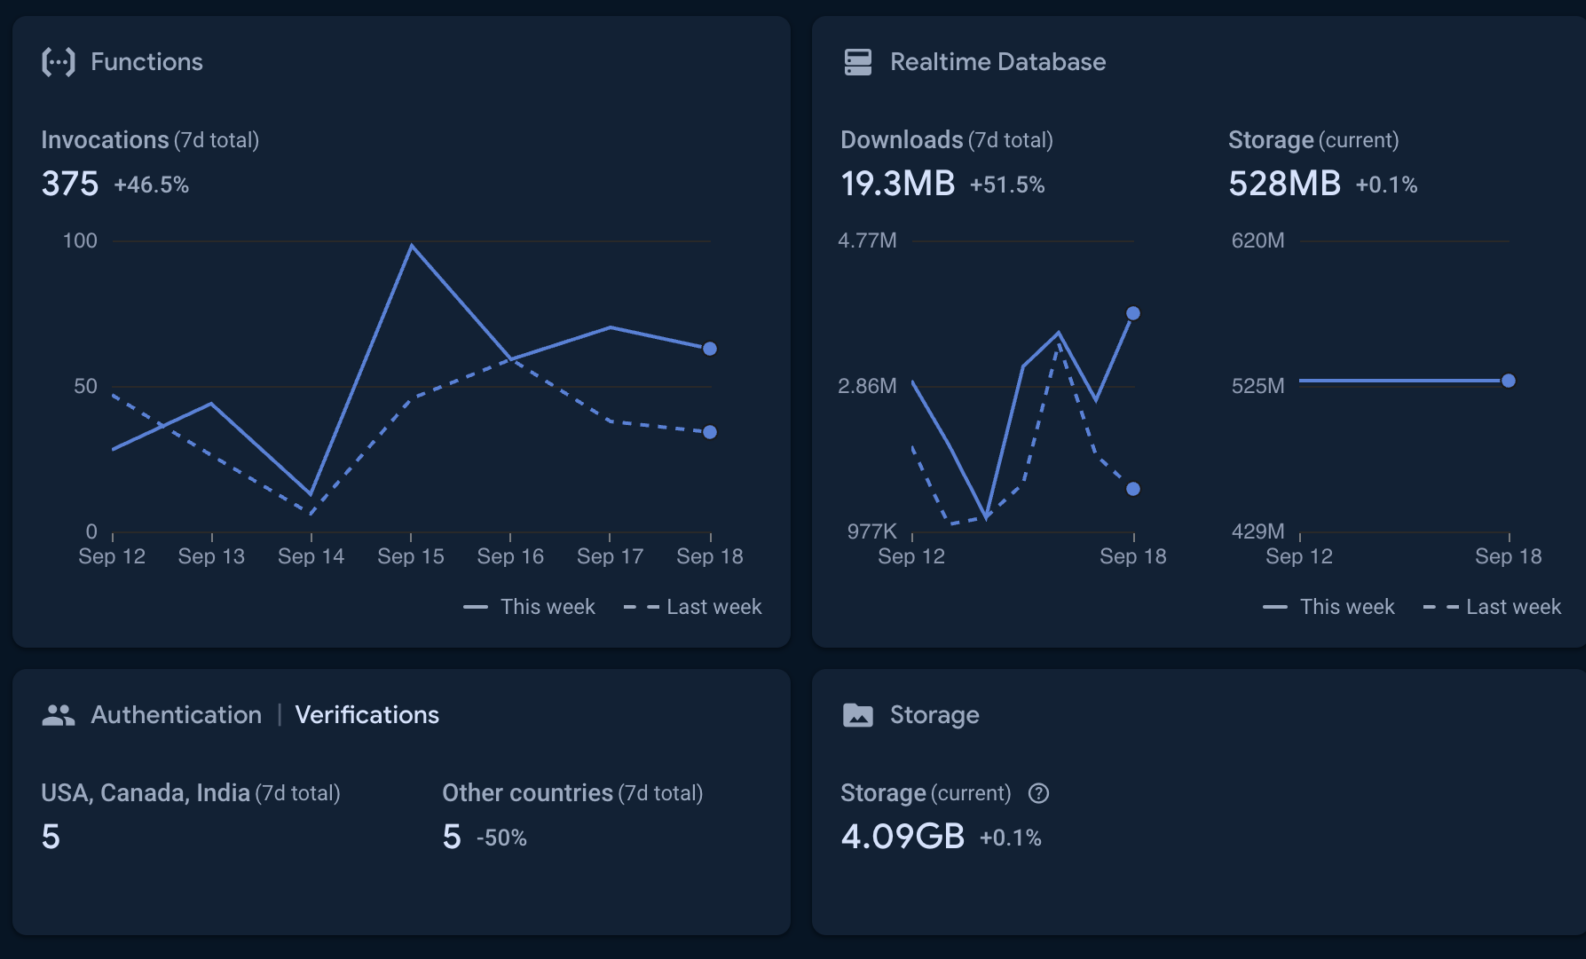Click the database Storage chart end point
The height and width of the screenshot is (959, 1586).
[1508, 381]
